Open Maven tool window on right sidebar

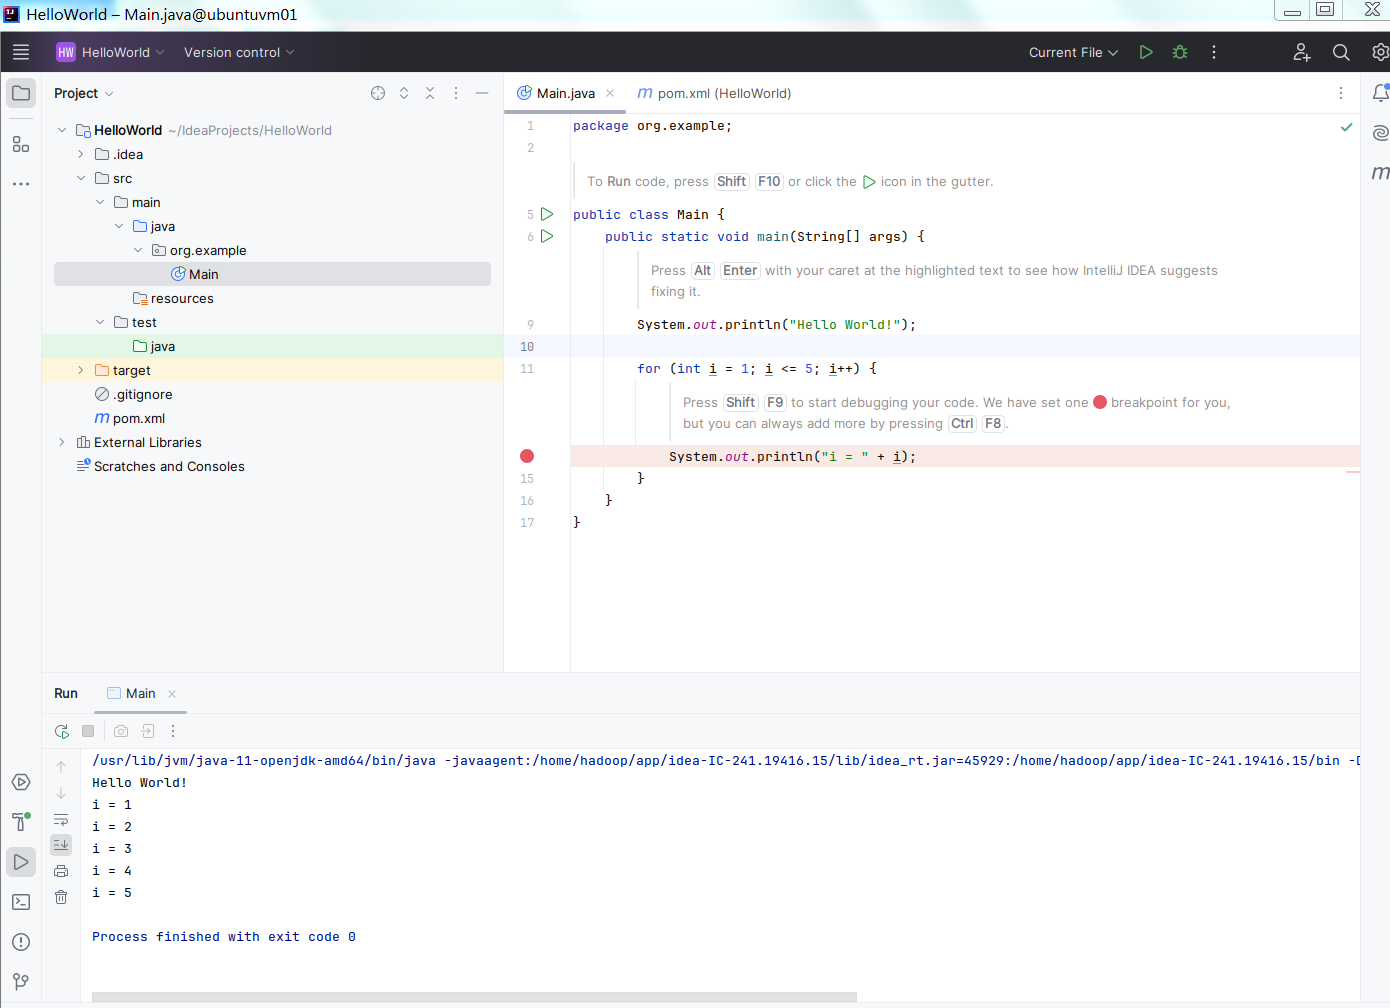[x=1380, y=172]
